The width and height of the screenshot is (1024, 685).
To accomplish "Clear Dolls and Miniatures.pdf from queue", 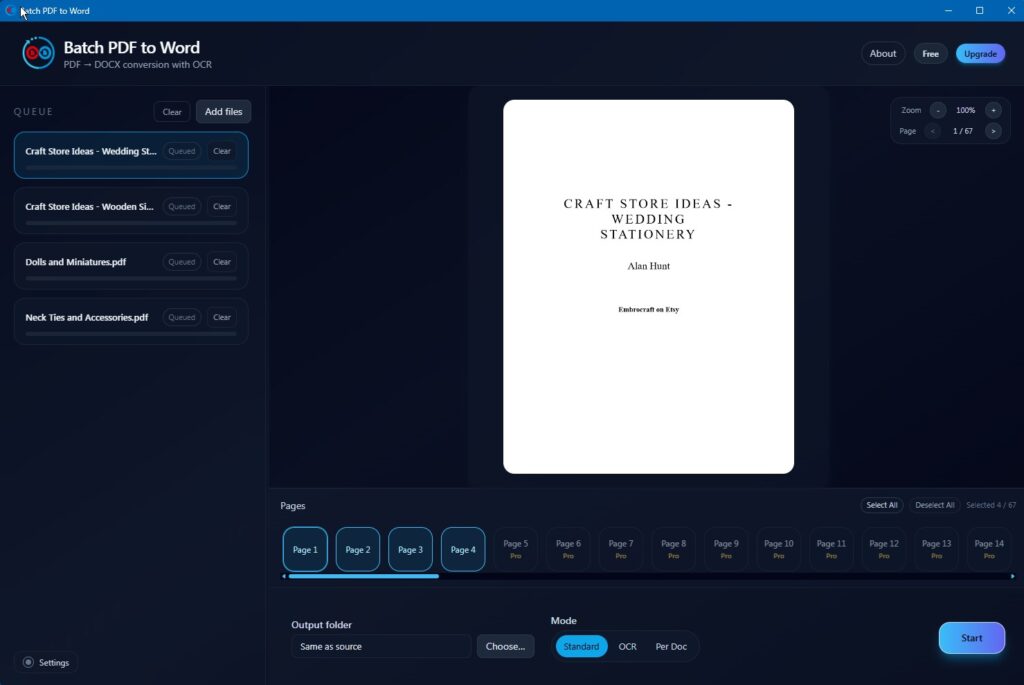I will pyautogui.click(x=221, y=262).
